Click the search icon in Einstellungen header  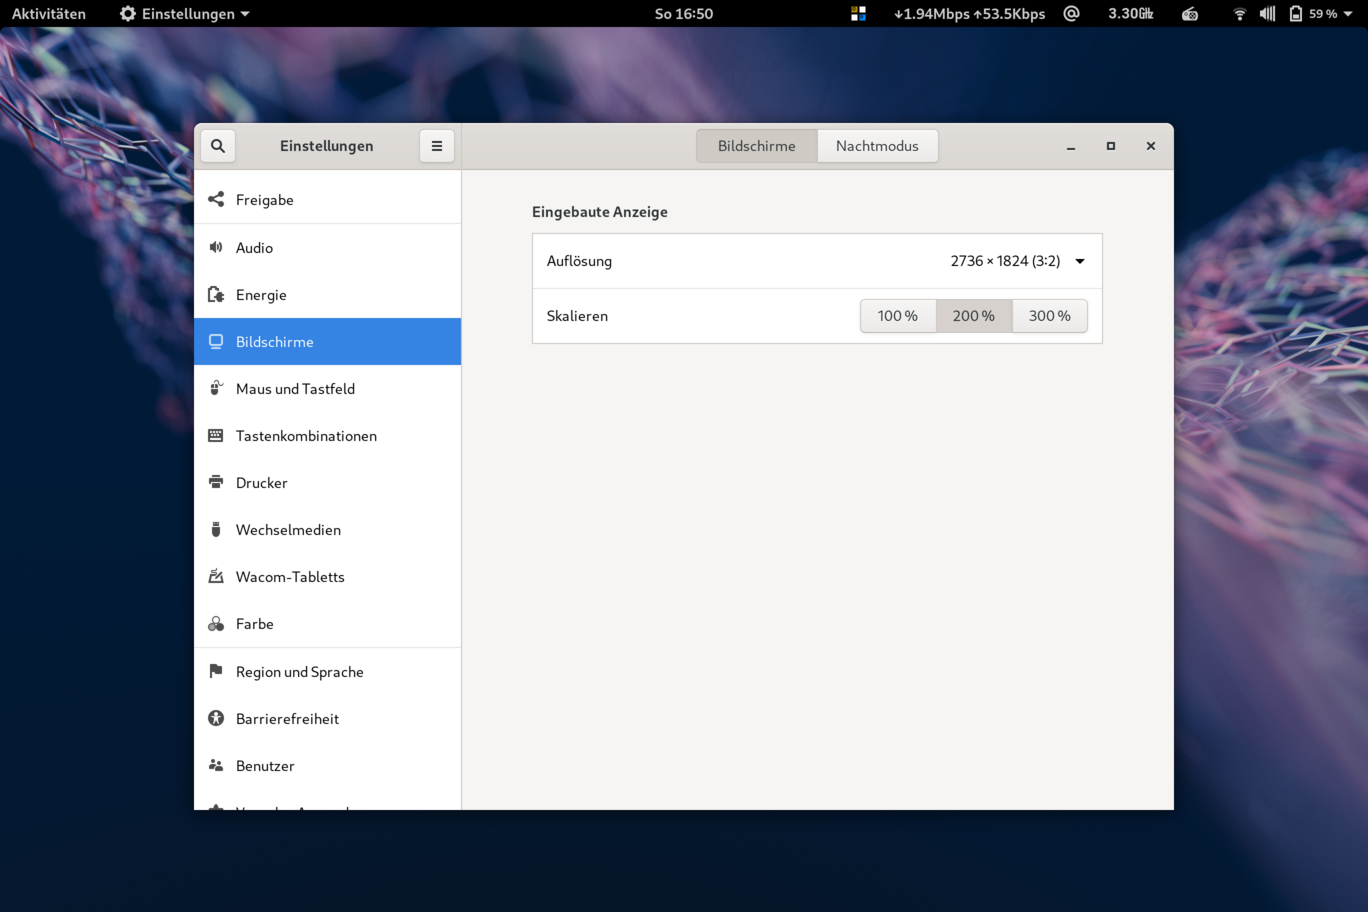click(218, 146)
